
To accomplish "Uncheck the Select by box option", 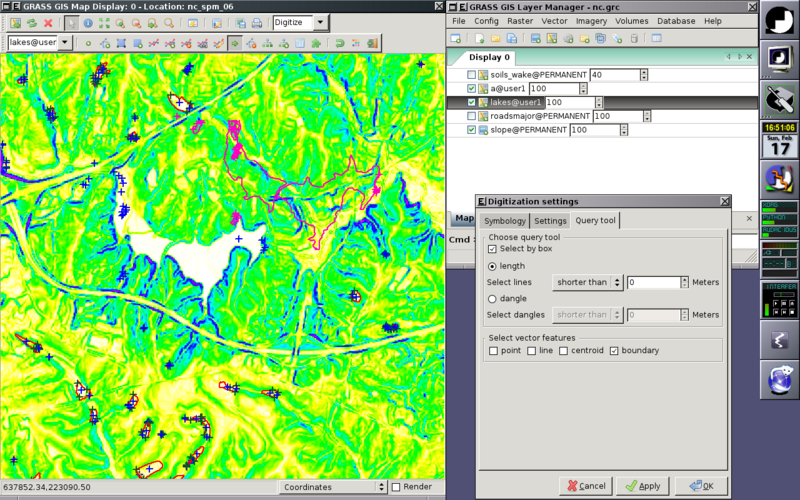I will 492,249.
